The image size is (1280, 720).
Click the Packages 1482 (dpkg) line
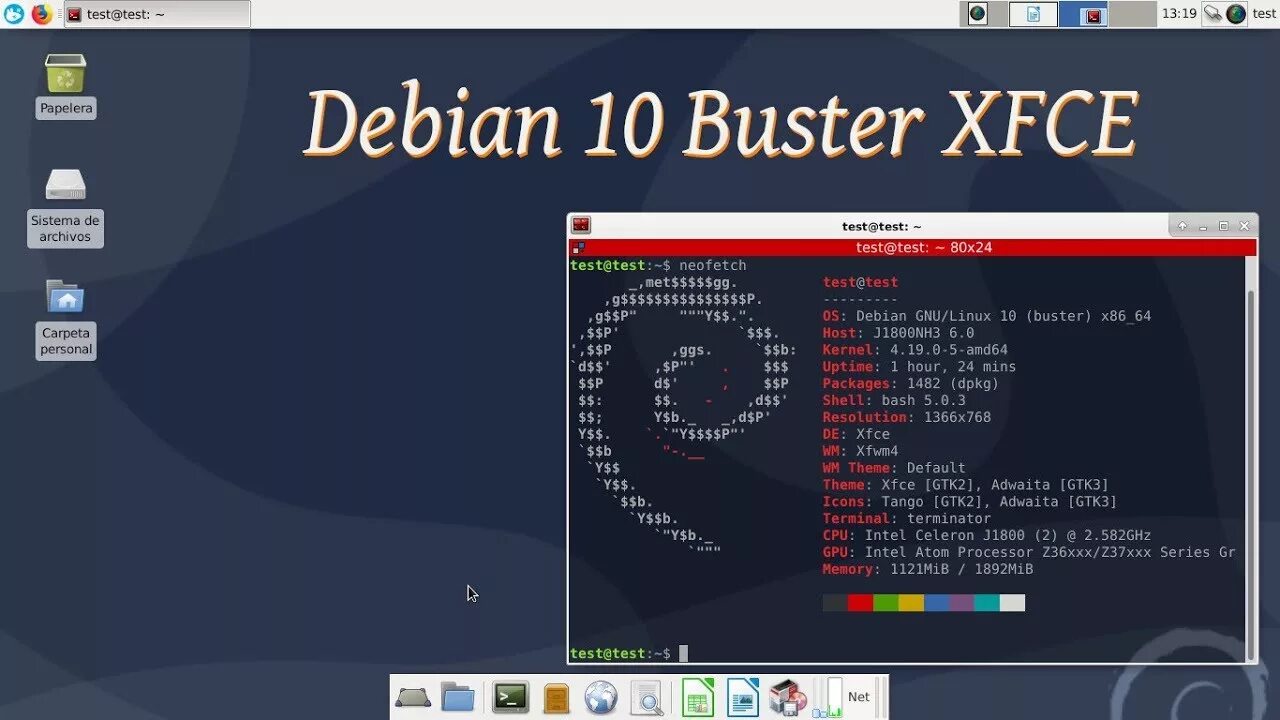click(x=911, y=384)
